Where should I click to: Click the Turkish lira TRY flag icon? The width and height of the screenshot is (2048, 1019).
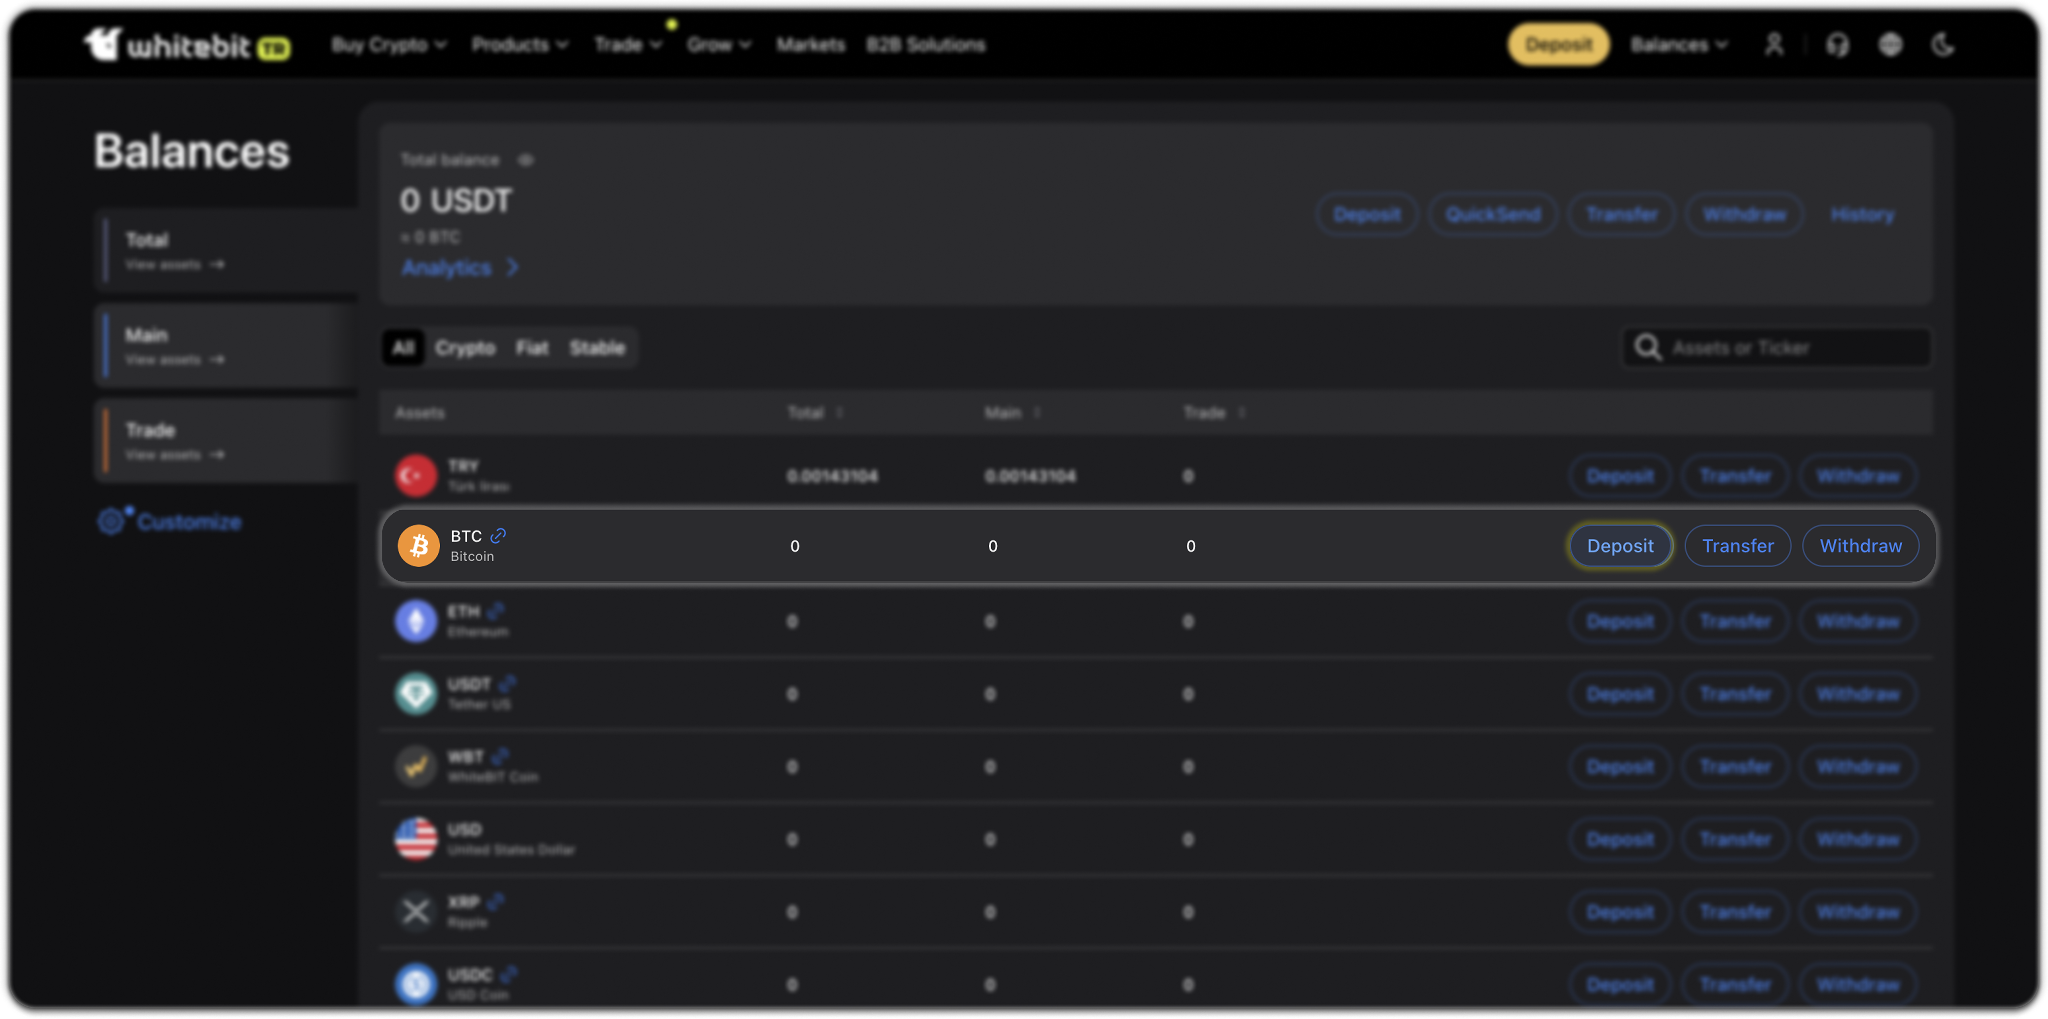pos(416,476)
